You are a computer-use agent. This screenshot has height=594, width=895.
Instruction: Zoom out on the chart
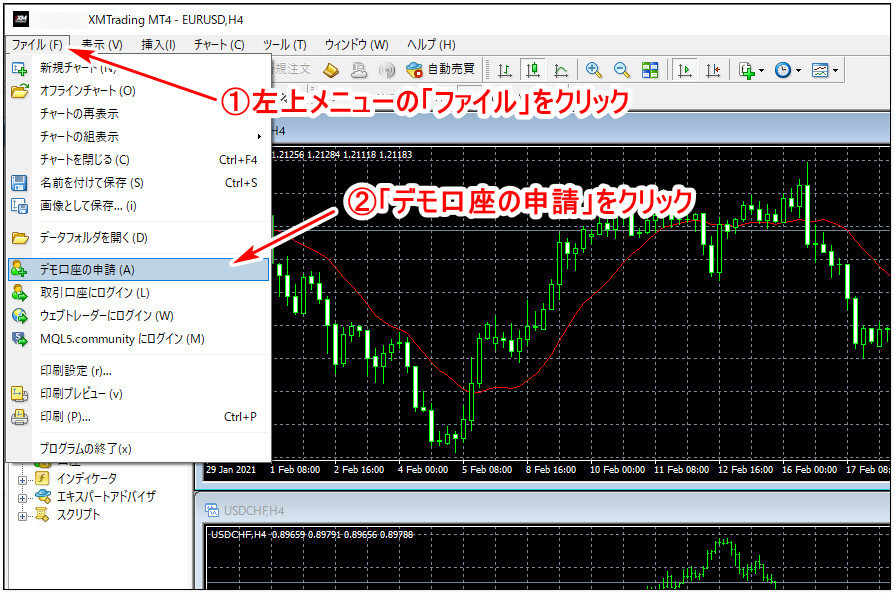(622, 70)
